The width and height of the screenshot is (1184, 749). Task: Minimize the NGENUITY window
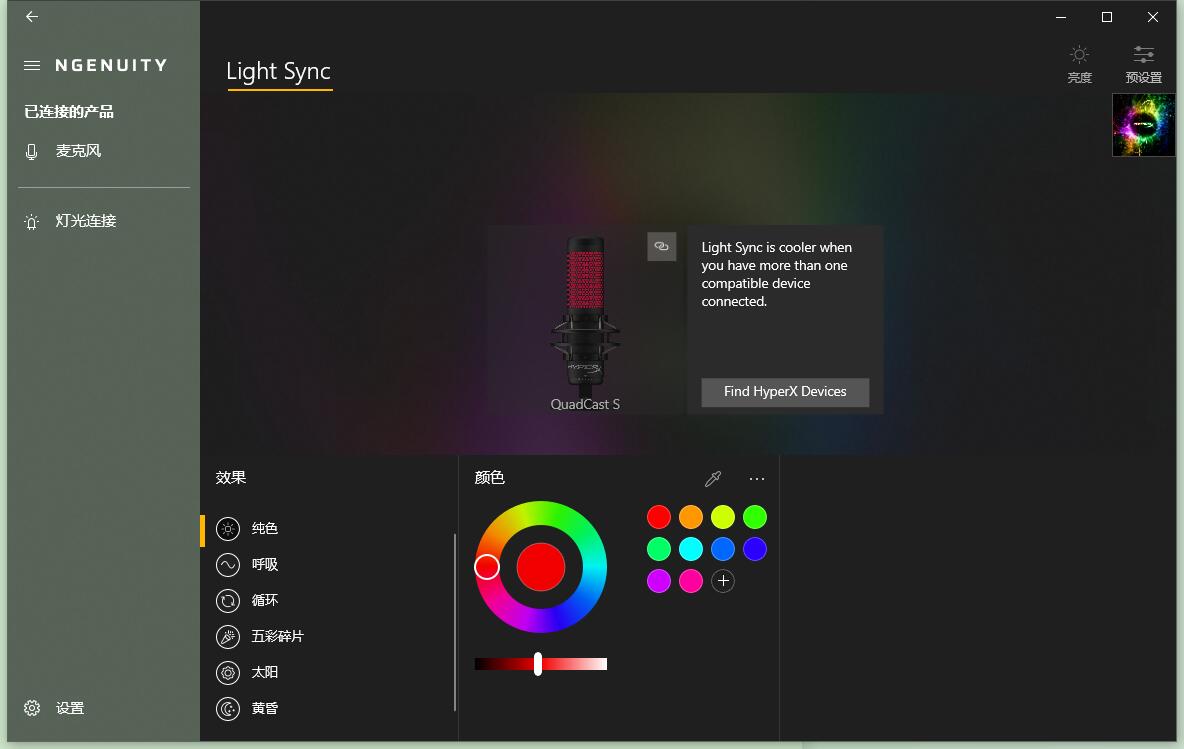pyautogui.click(x=1061, y=17)
